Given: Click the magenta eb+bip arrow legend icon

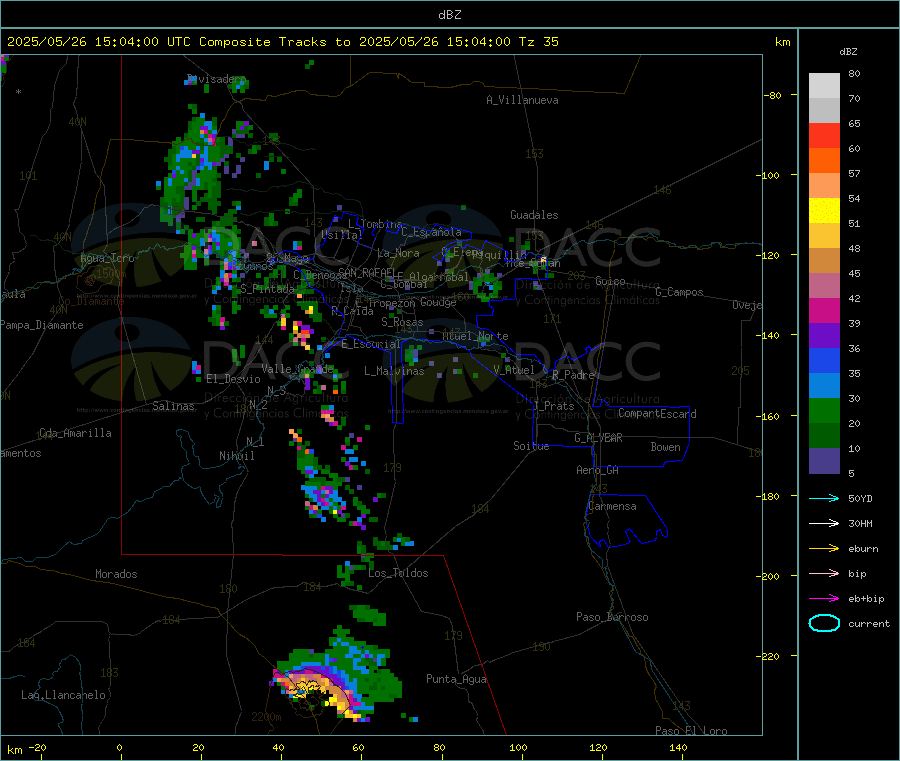Looking at the screenshot, I should click(824, 598).
